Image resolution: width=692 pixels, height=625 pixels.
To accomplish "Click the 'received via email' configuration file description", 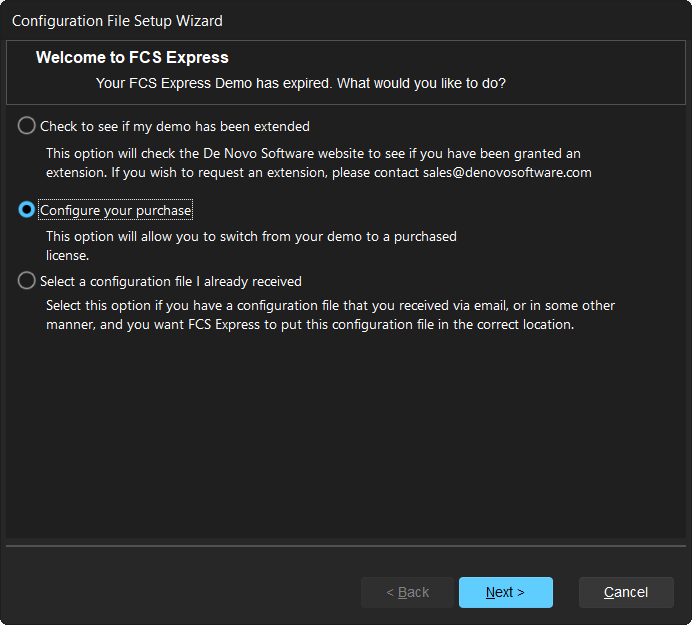I will pos(330,305).
